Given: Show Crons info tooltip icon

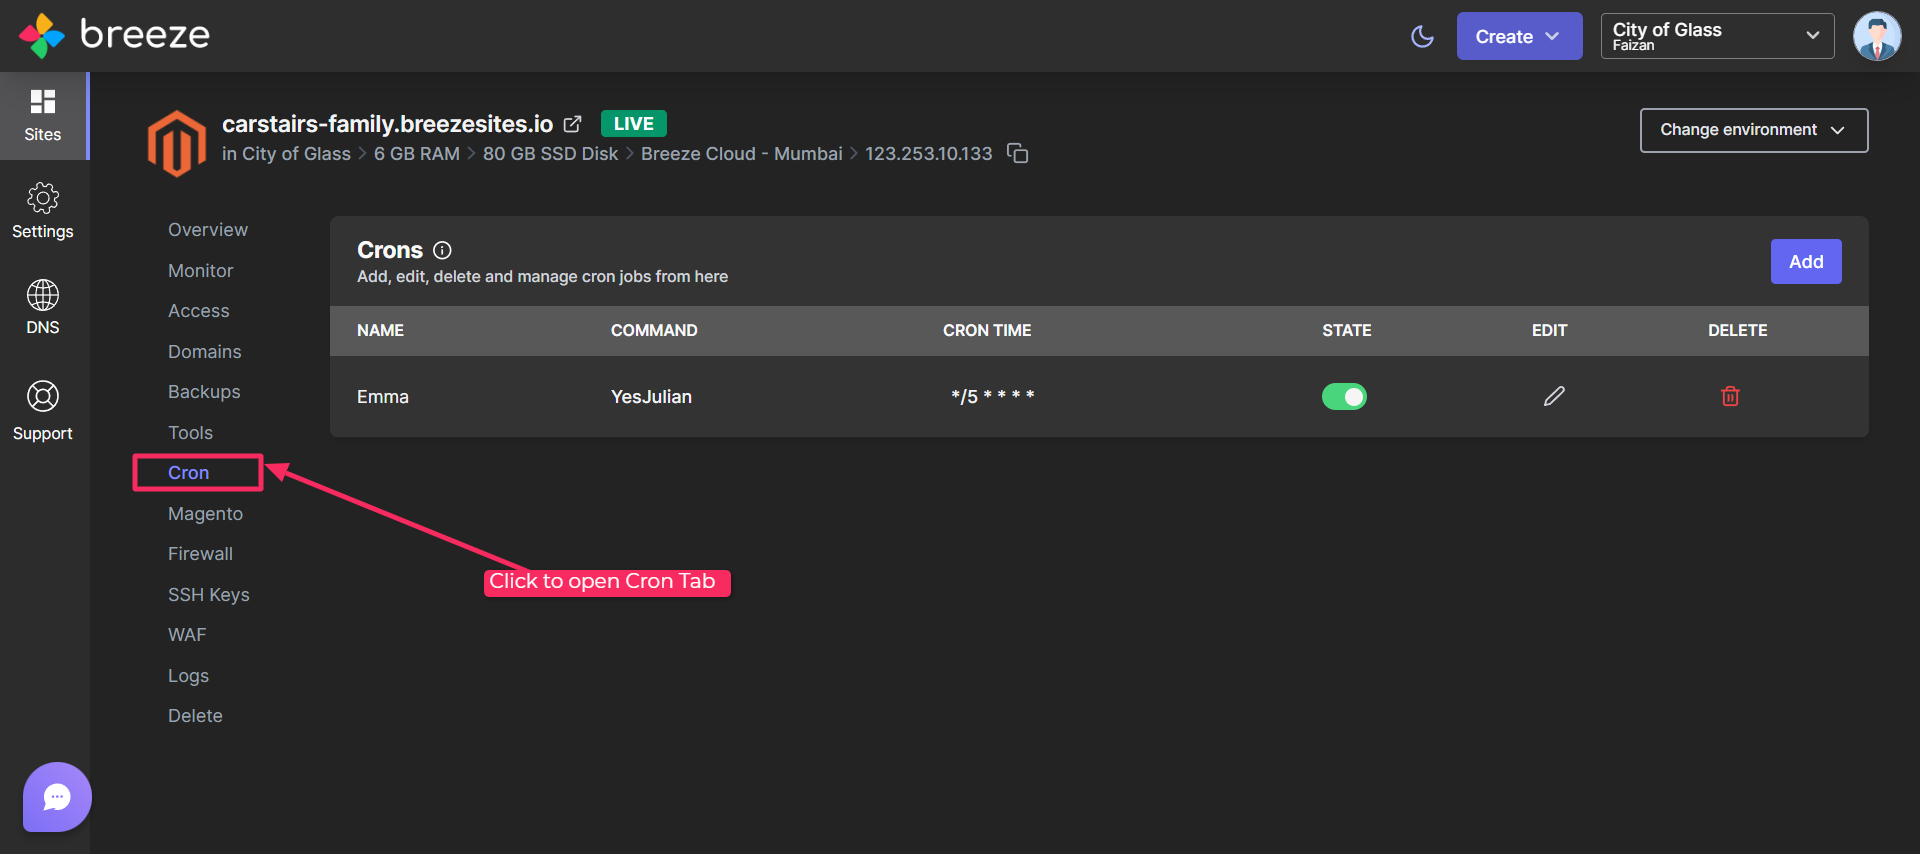Looking at the screenshot, I should pyautogui.click(x=442, y=250).
